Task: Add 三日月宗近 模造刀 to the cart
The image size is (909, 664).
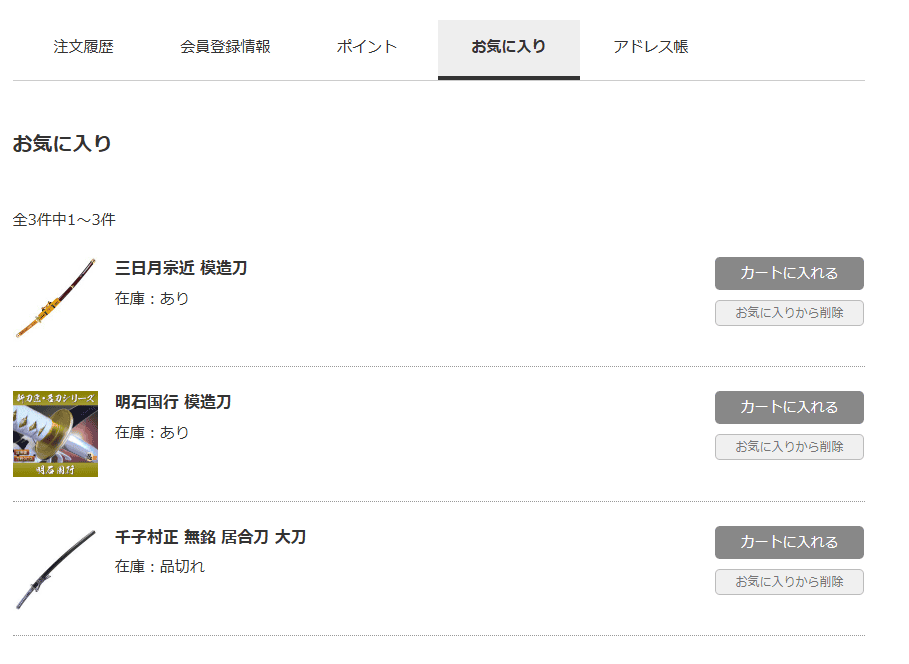Action: click(789, 273)
